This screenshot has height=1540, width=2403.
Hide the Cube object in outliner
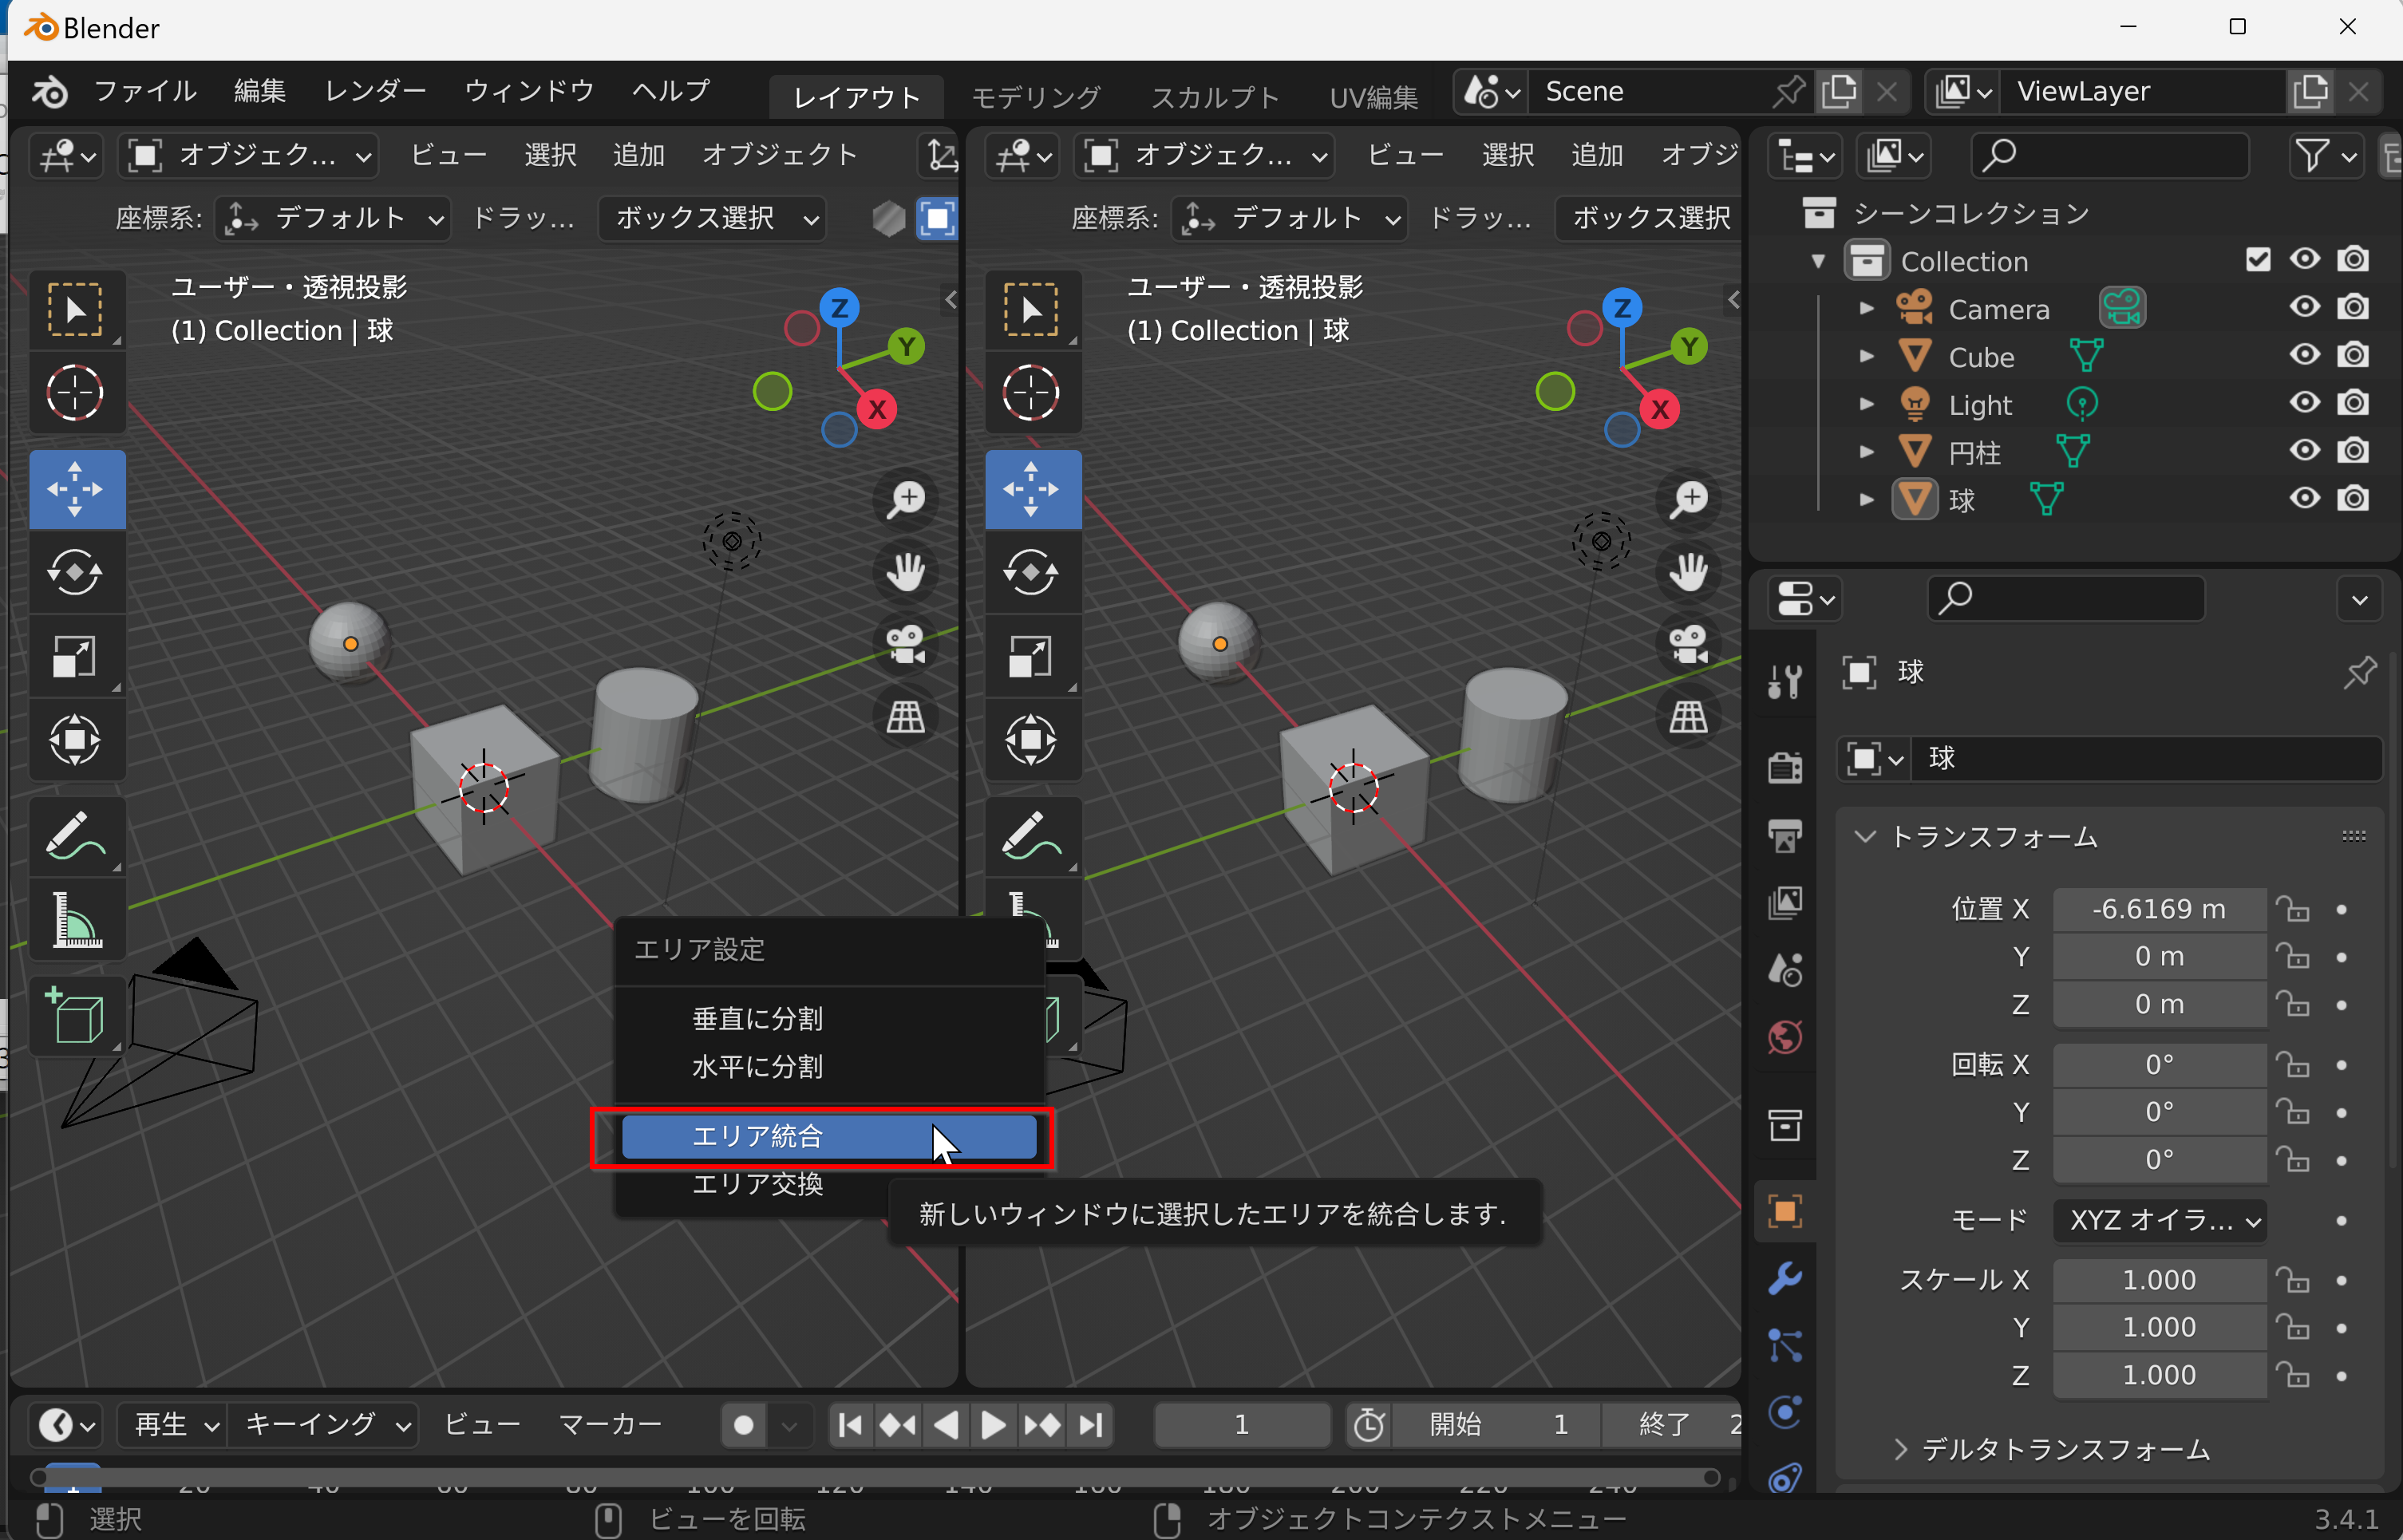[2305, 355]
